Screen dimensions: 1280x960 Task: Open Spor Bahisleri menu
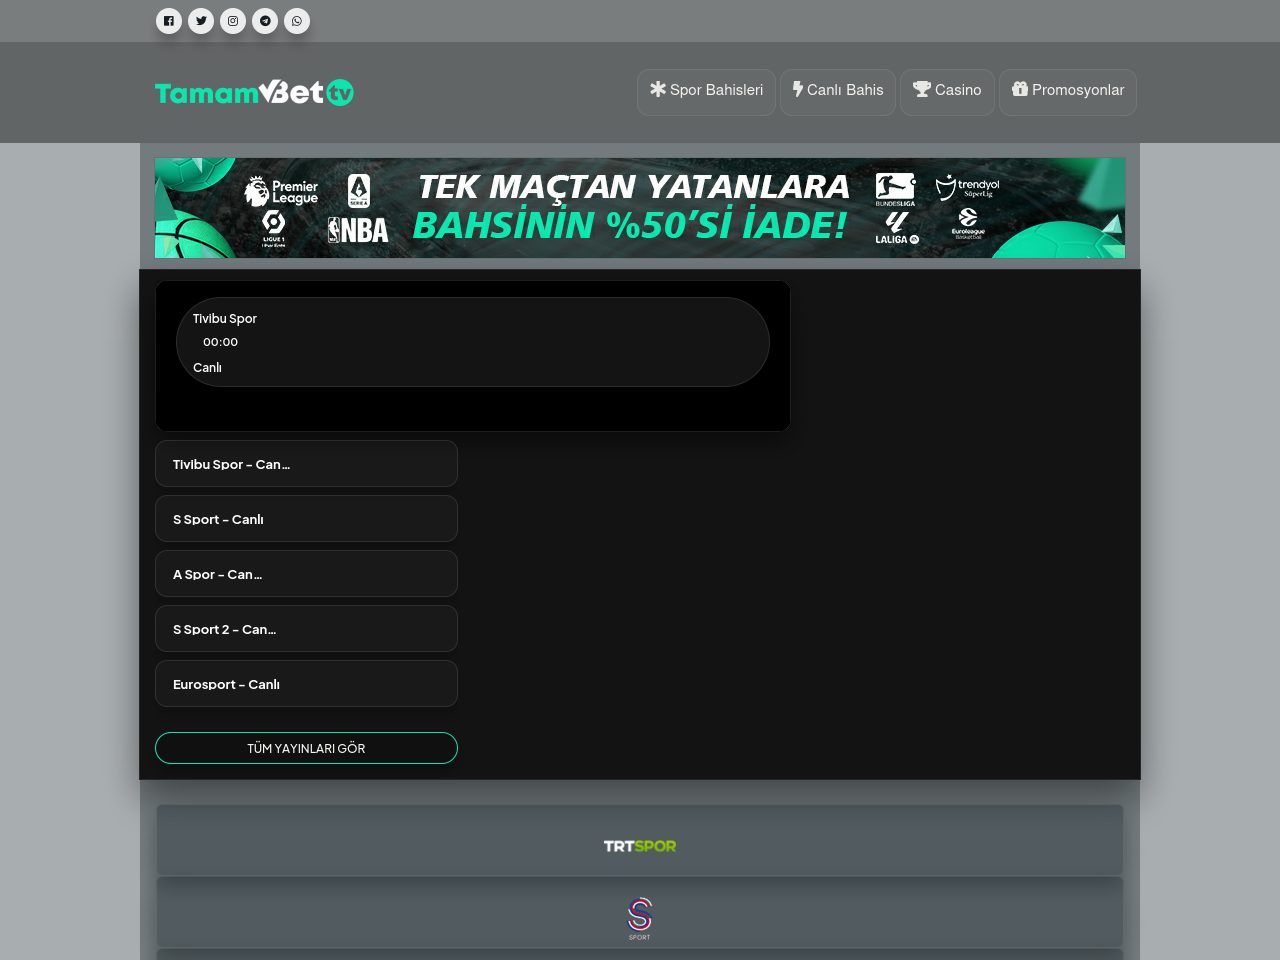706,92
